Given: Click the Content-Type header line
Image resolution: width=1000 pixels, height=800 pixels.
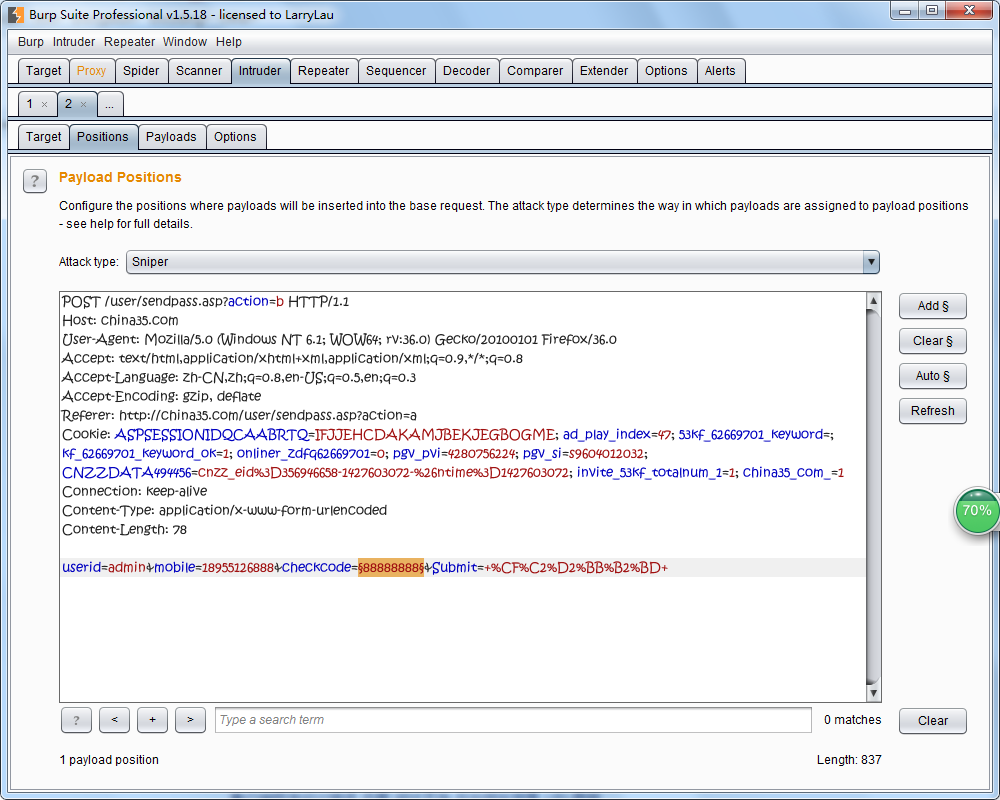Looking at the screenshot, I should [224, 510].
